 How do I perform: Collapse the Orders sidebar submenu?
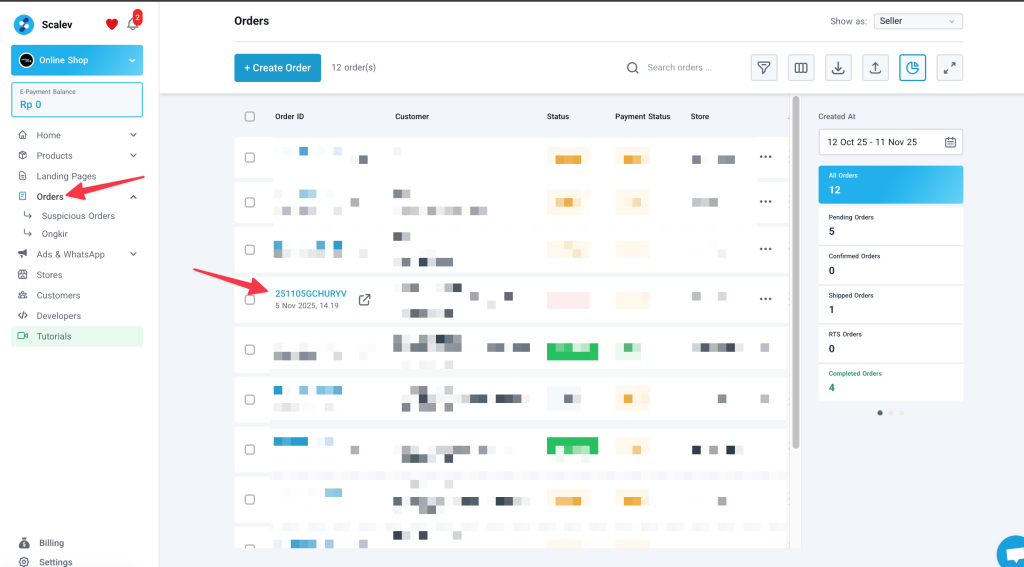pos(133,197)
